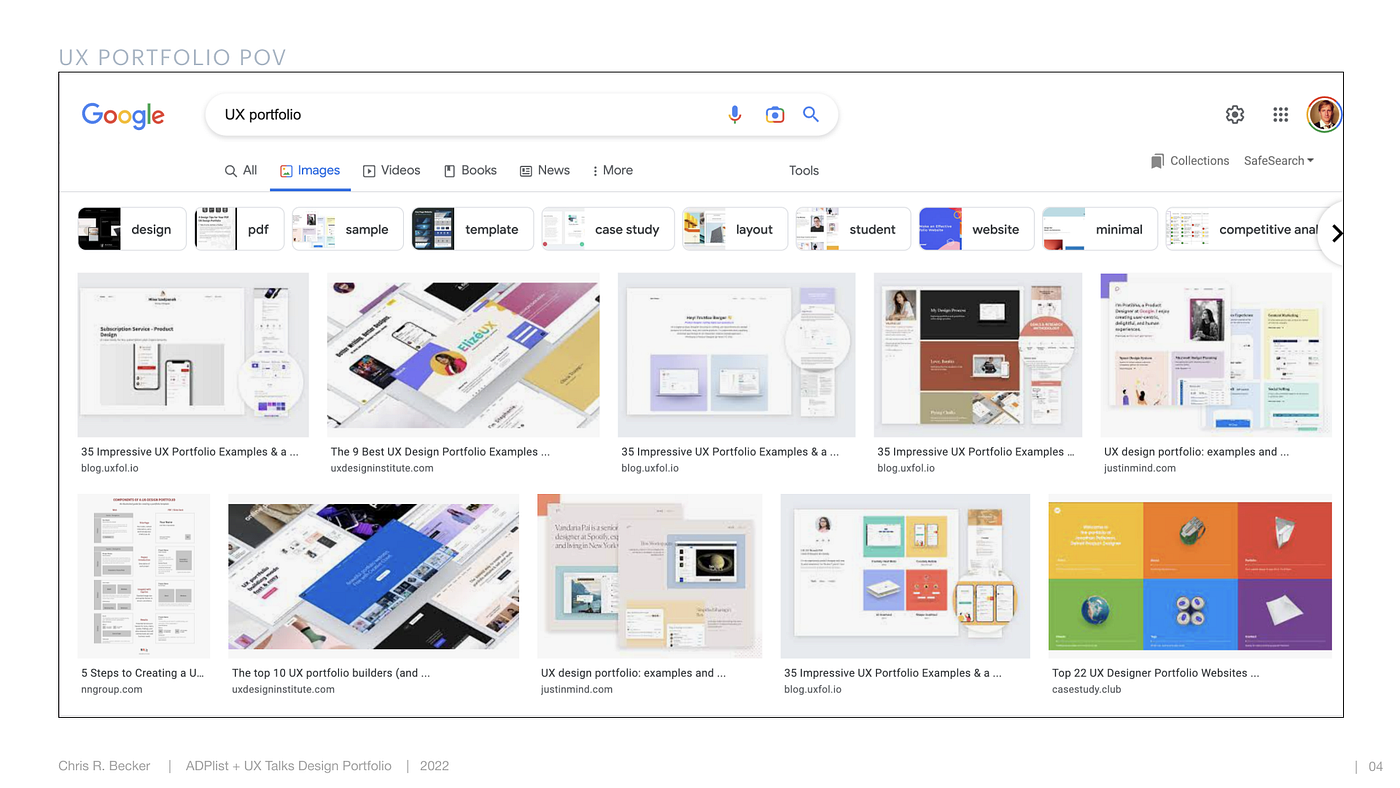Image resolution: width=1400 pixels, height=788 pixels.
Task: Expand More search categories
Action: pyautogui.click(x=611, y=170)
